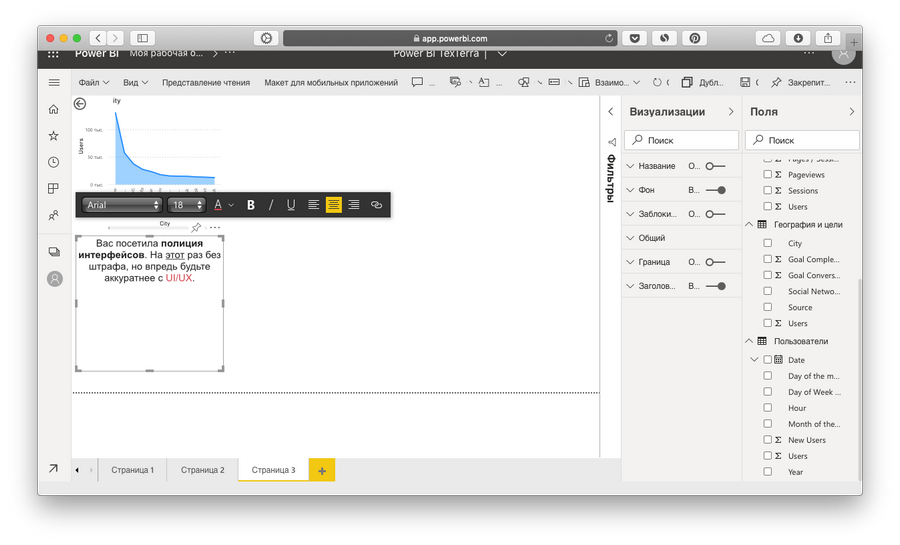
Task: Open My workspace avatar in sidebar
Action: (x=55, y=279)
